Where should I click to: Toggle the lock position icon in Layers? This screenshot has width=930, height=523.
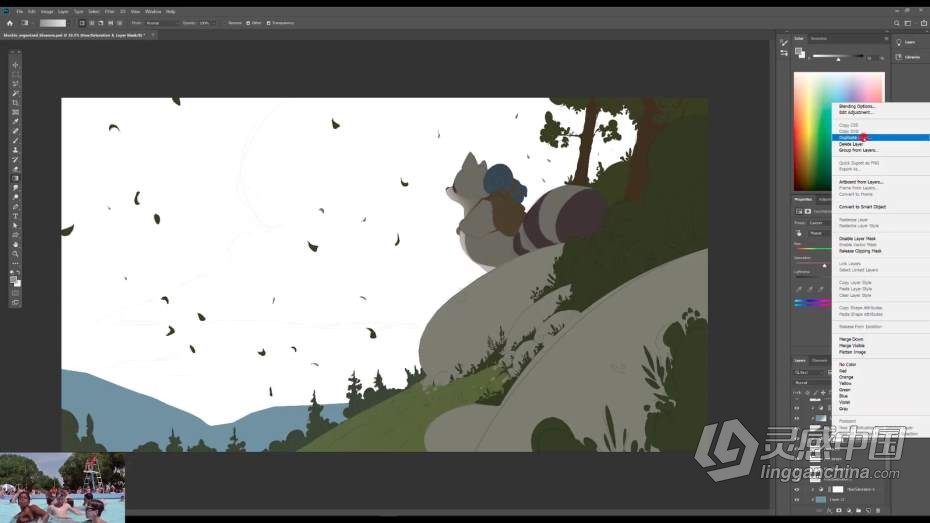(x=823, y=393)
